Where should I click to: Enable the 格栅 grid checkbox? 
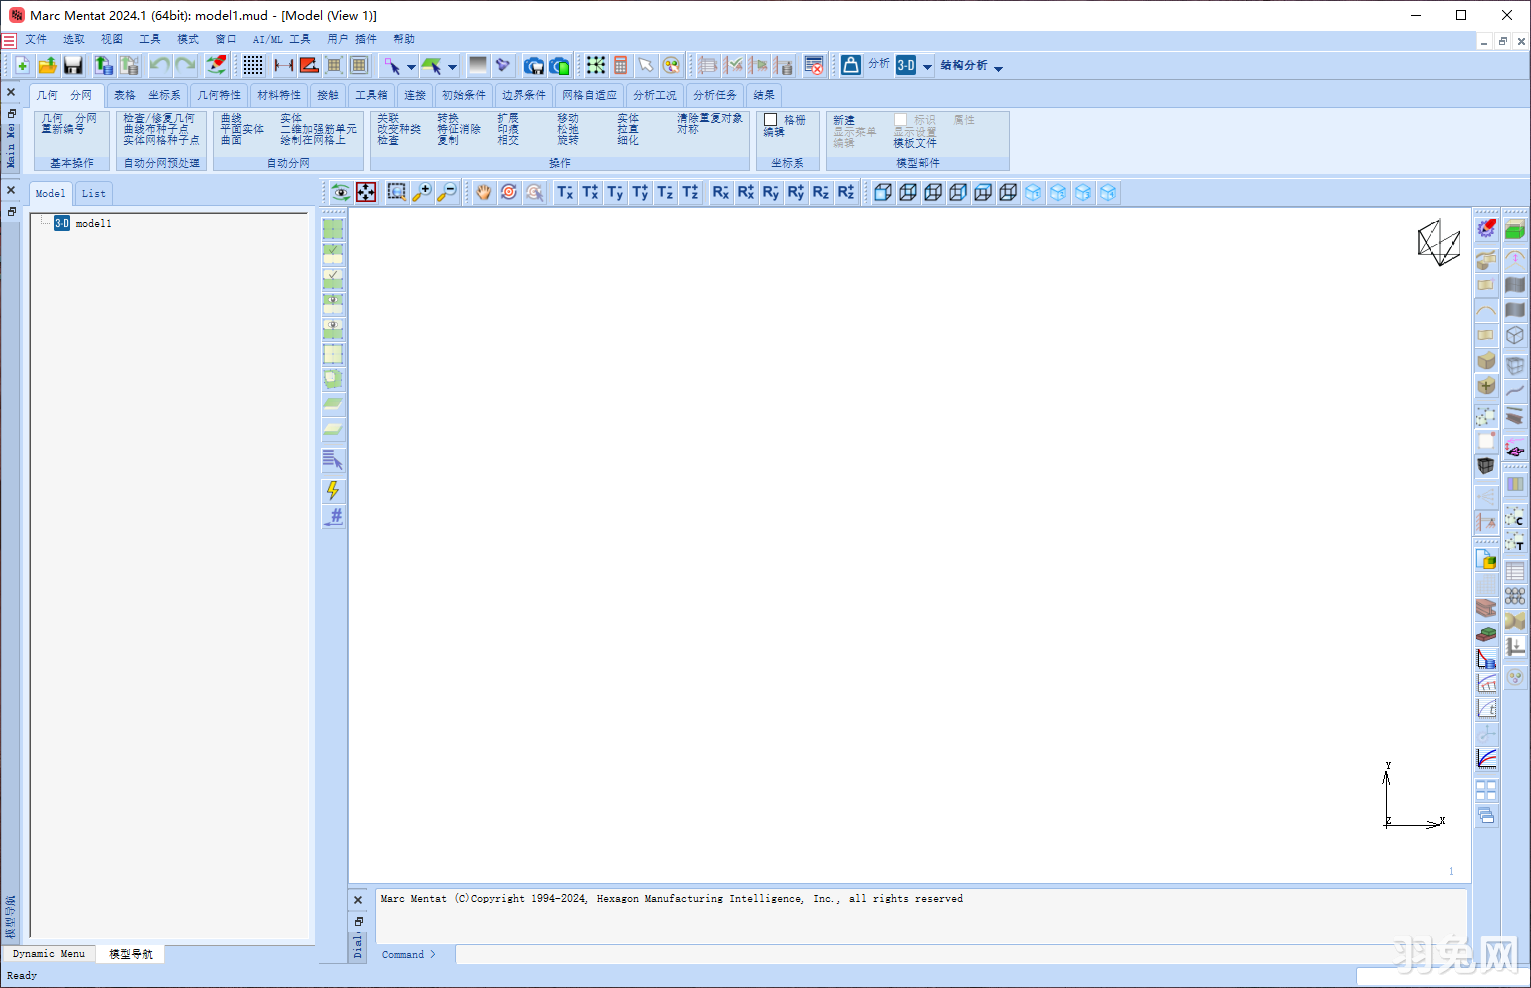pyautogui.click(x=771, y=120)
